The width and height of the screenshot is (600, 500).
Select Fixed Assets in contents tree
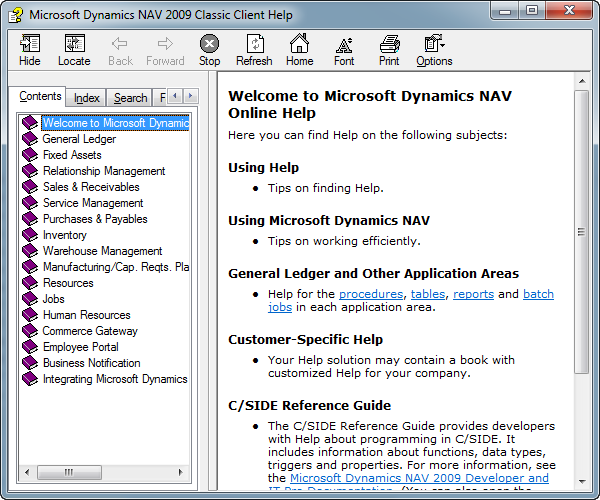pos(72,155)
